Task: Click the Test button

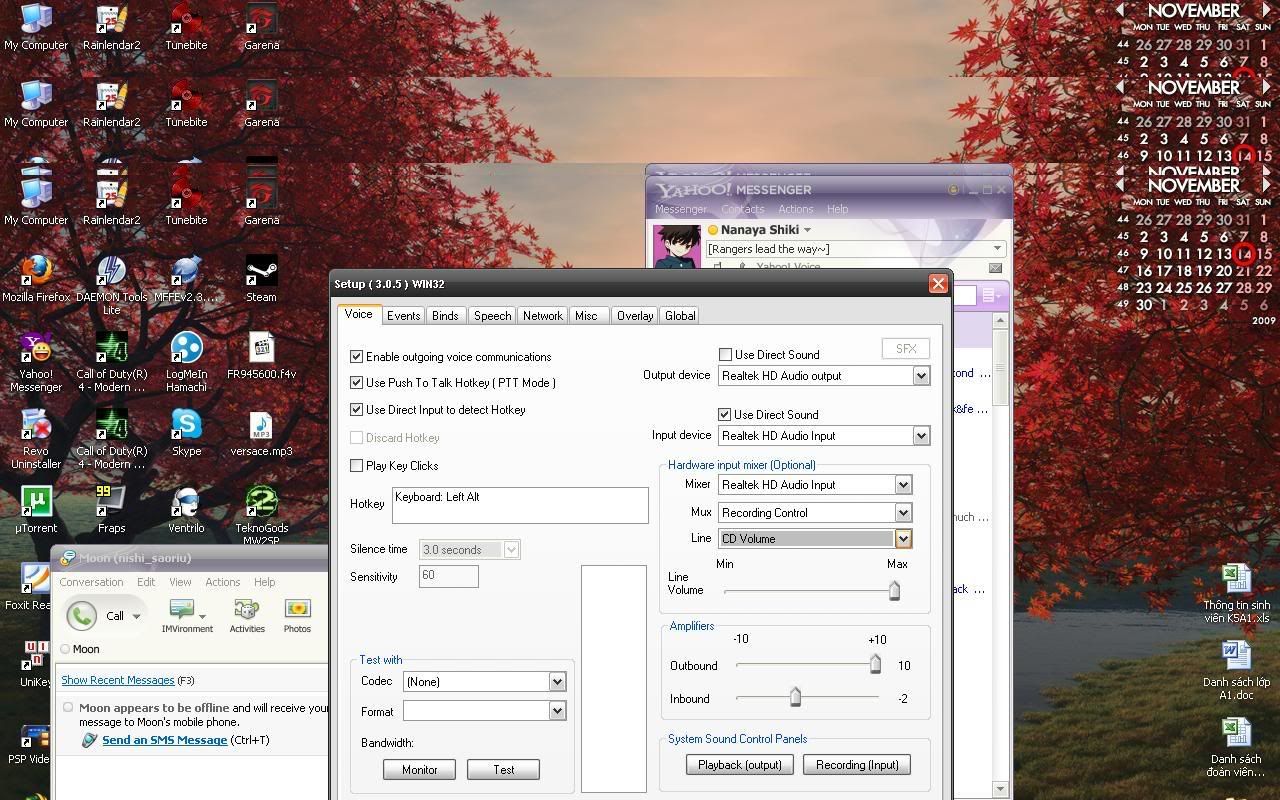Action: (x=503, y=769)
